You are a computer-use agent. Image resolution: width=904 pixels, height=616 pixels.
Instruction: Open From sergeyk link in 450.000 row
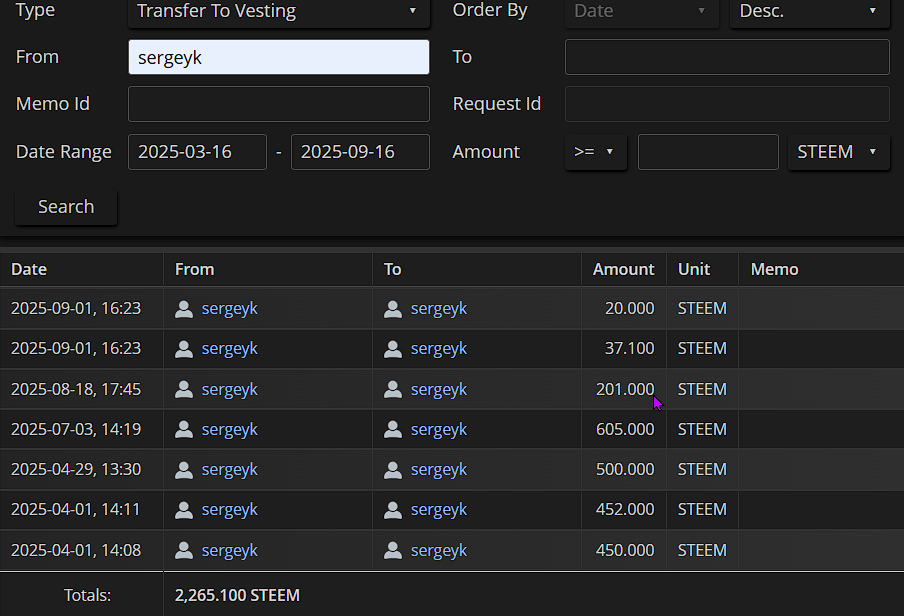(x=229, y=551)
